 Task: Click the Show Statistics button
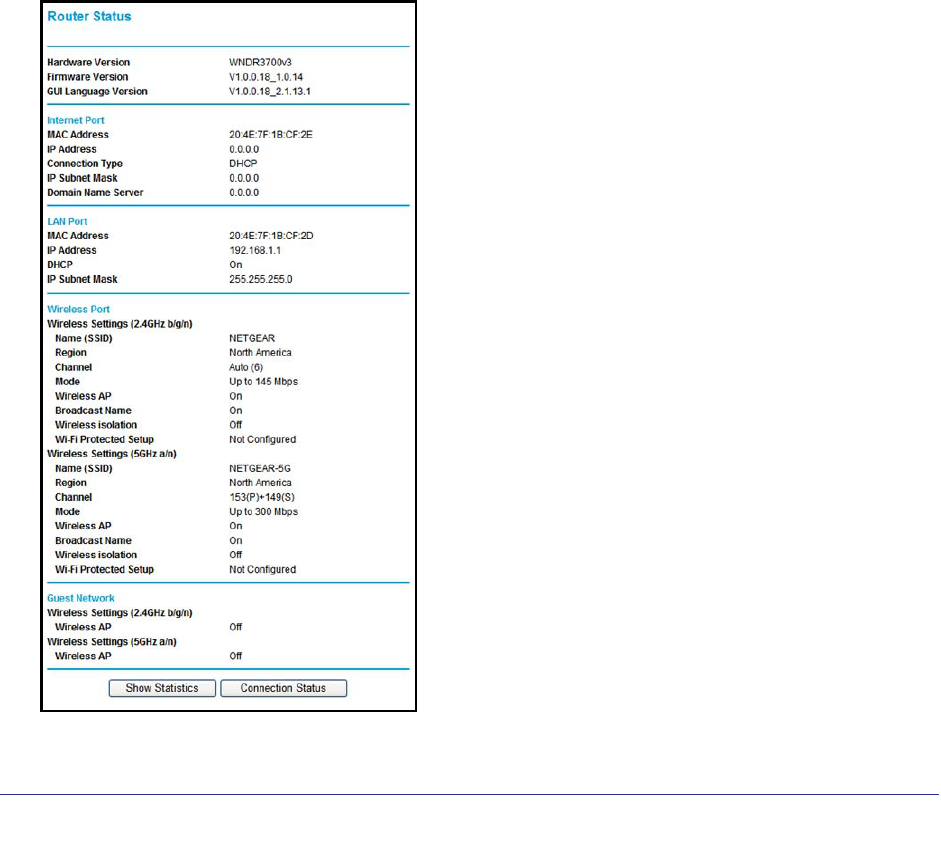(x=162, y=688)
